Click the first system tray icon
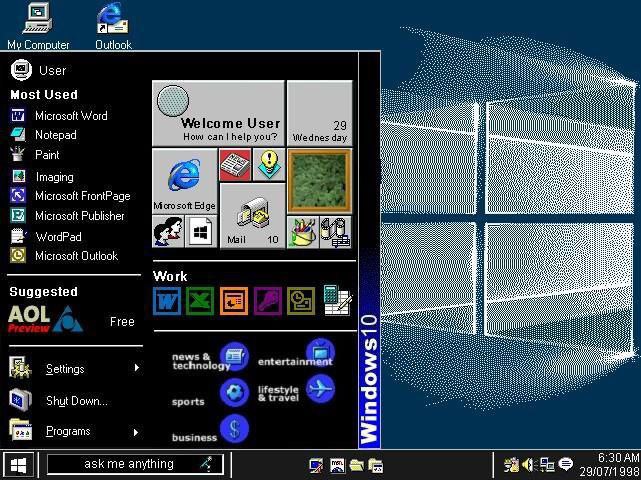 pos(511,464)
